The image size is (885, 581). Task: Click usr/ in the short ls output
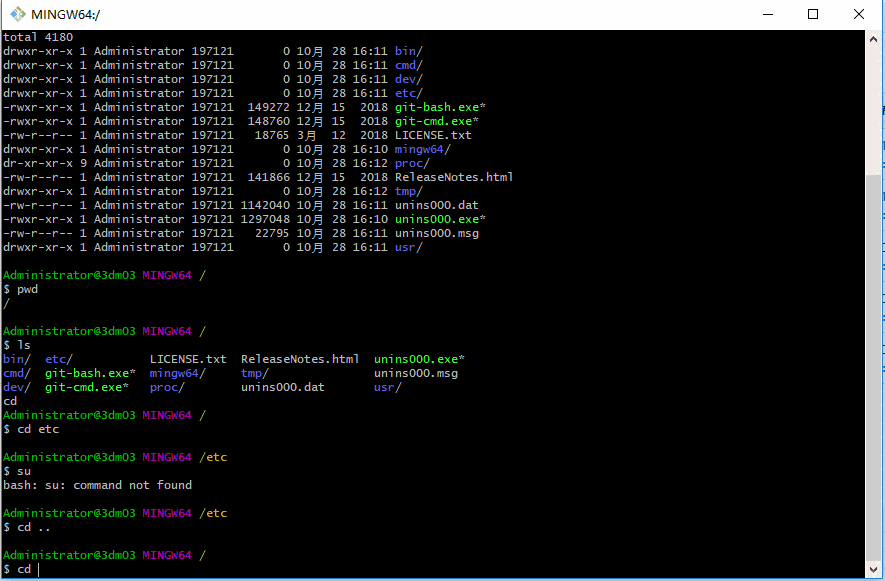tap(388, 387)
